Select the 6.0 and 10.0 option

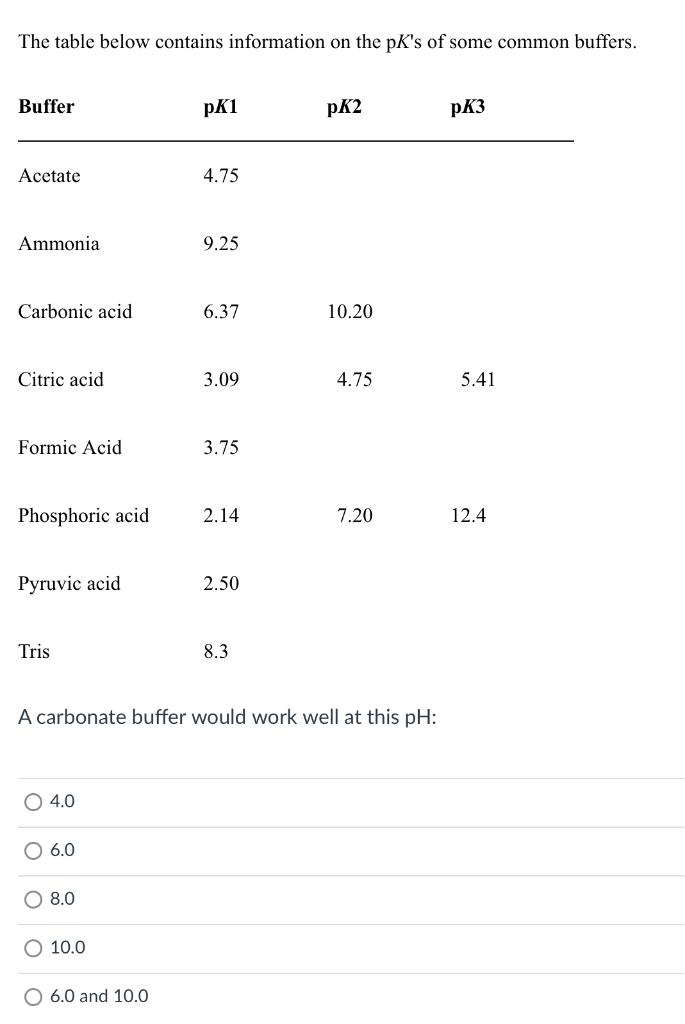(x=33, y=997)
